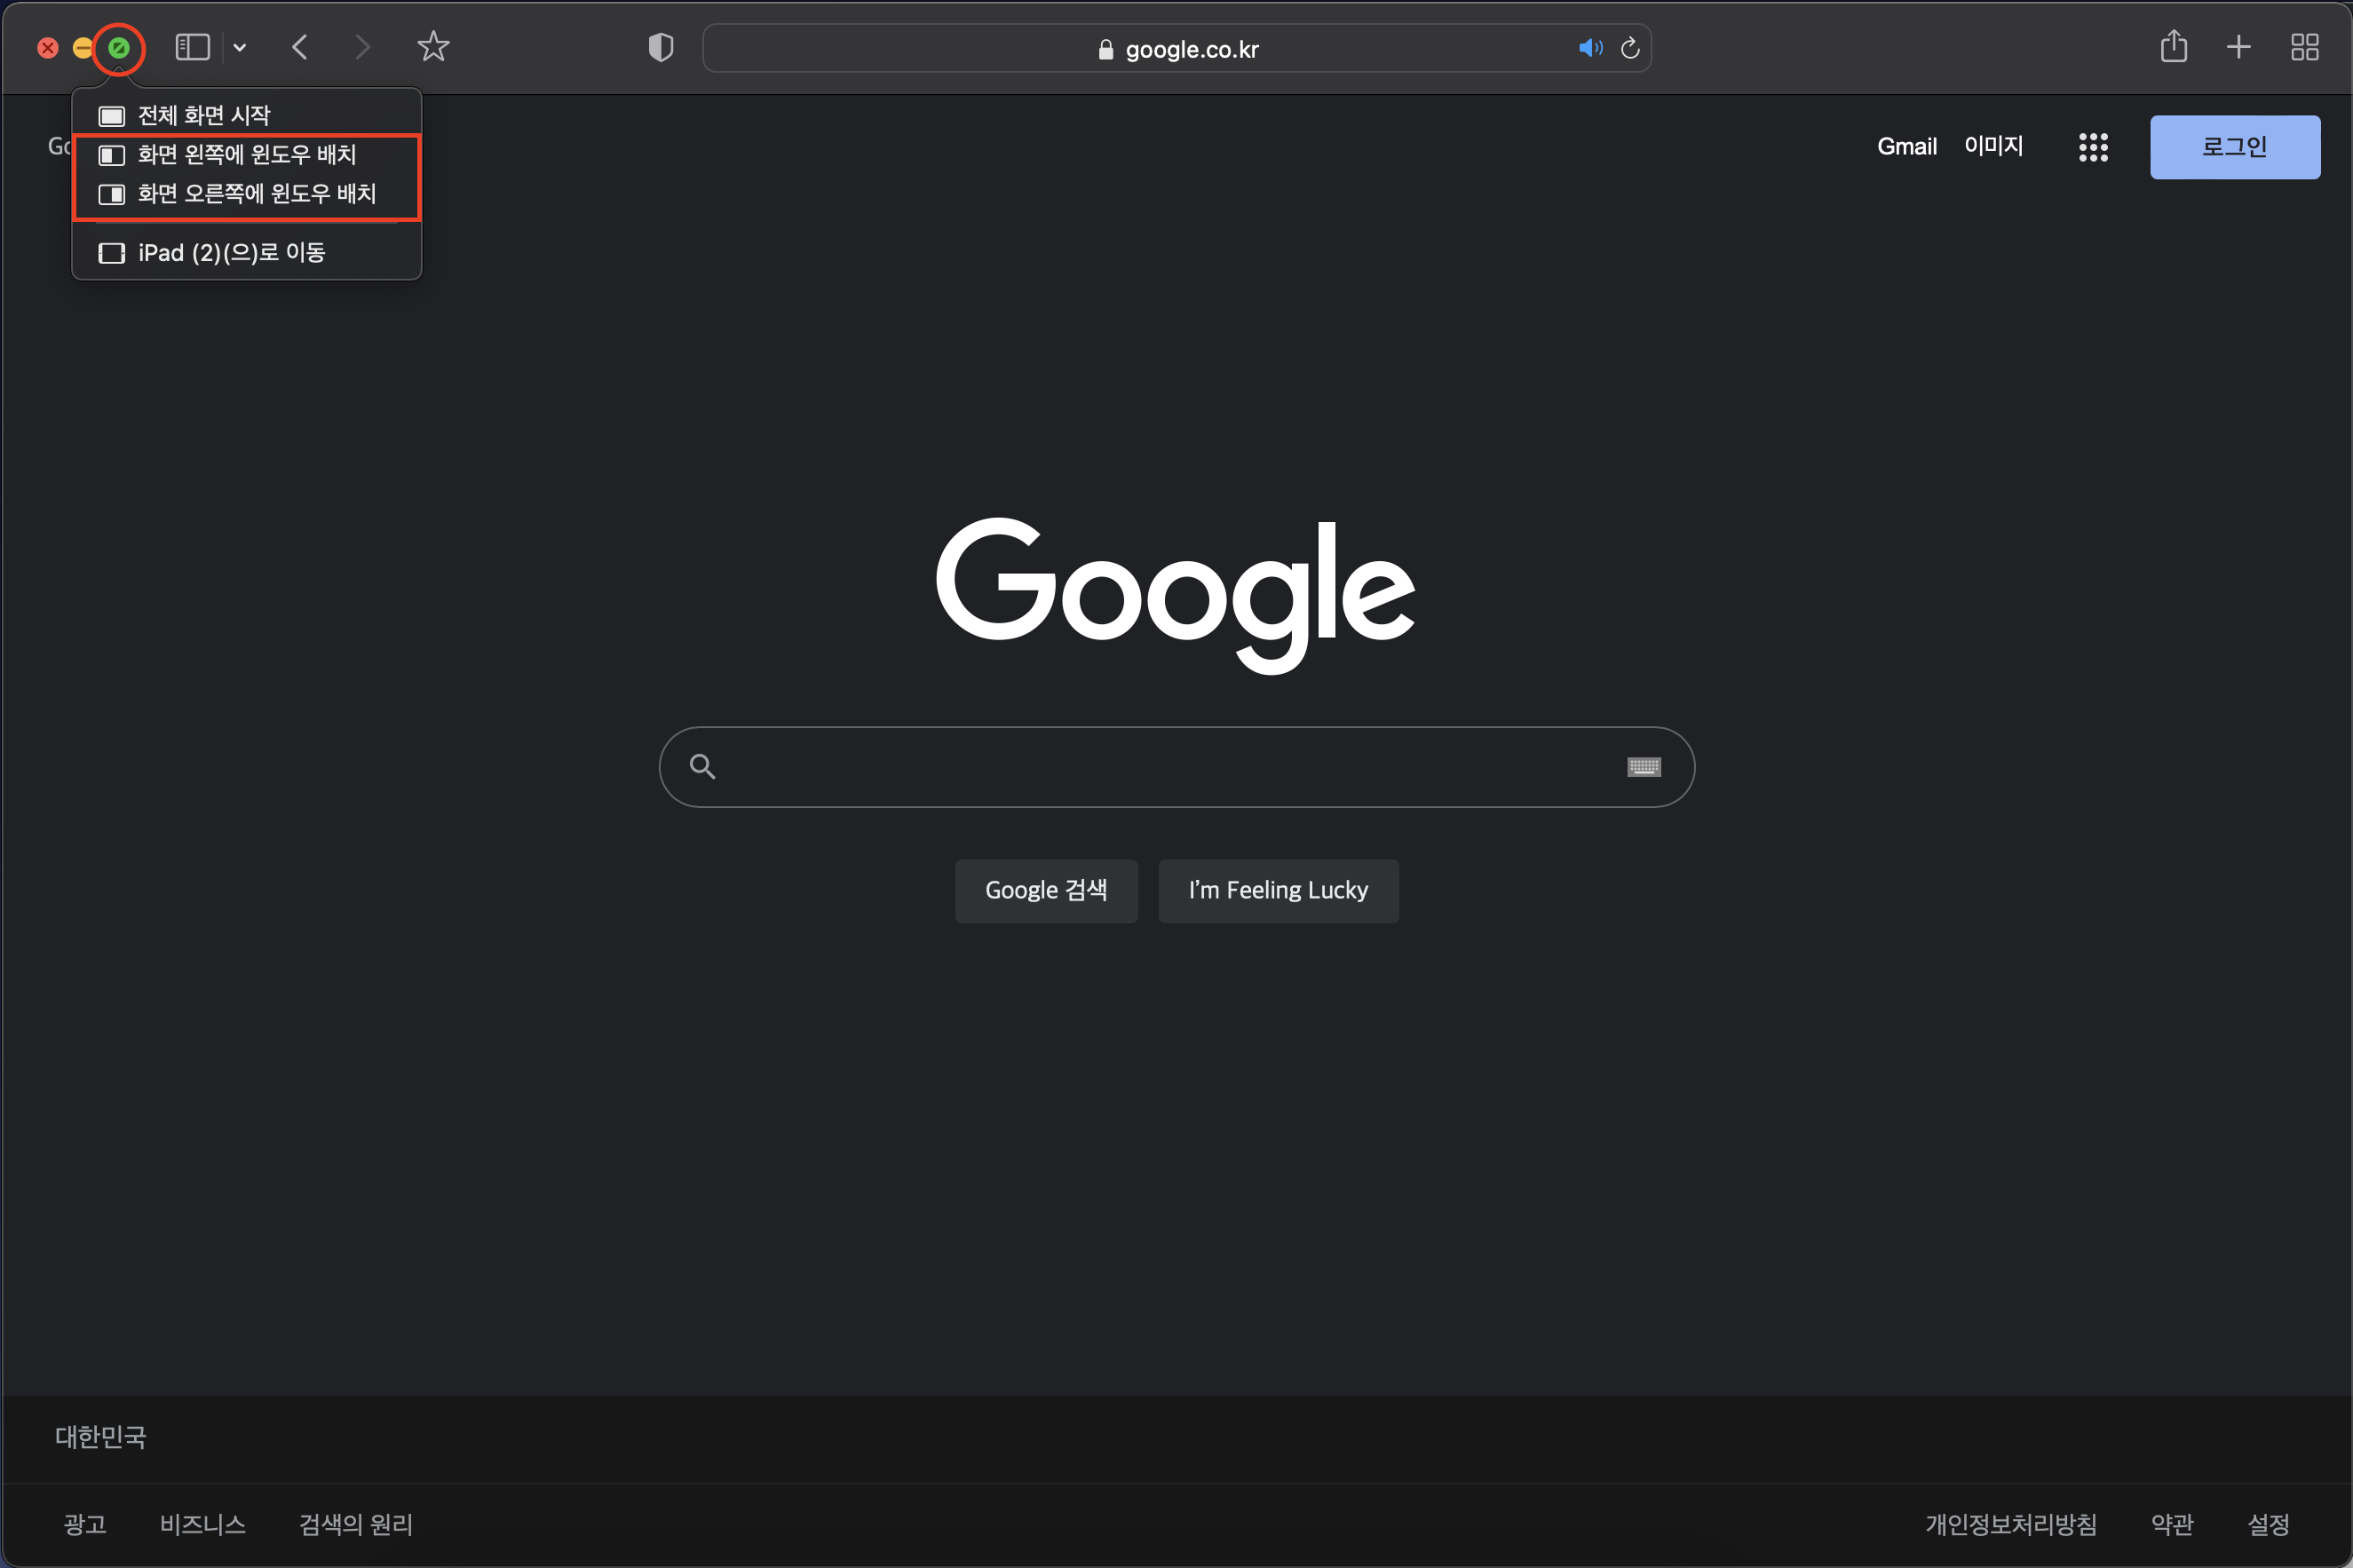Viewport: 2353px width, 1568px height.
Task: Show tab overview grid icon
Action: pyautogui.click(x=2304, y=47)
